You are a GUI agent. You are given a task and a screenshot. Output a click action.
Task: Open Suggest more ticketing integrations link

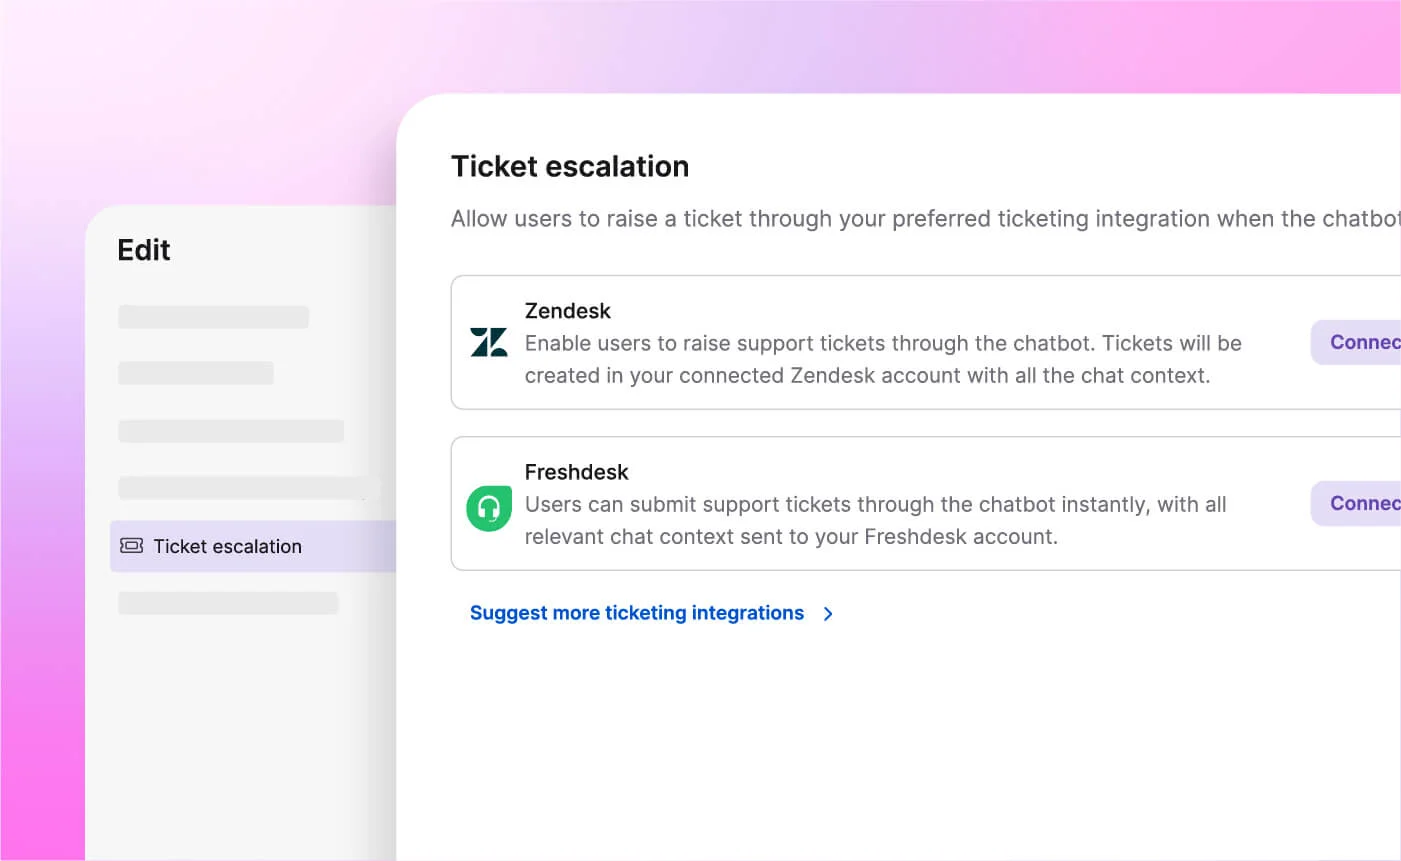tap(637, 612)
